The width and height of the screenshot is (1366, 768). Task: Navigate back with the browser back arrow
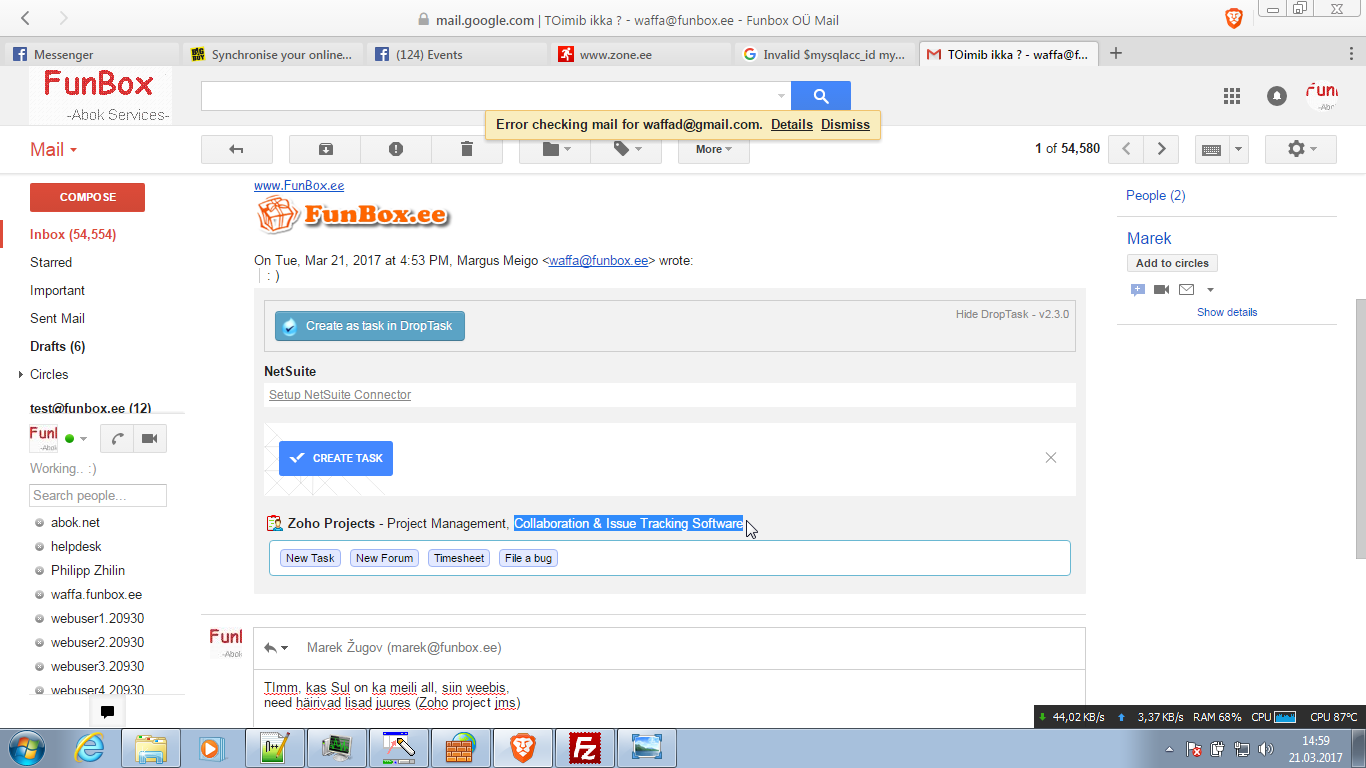25,18
